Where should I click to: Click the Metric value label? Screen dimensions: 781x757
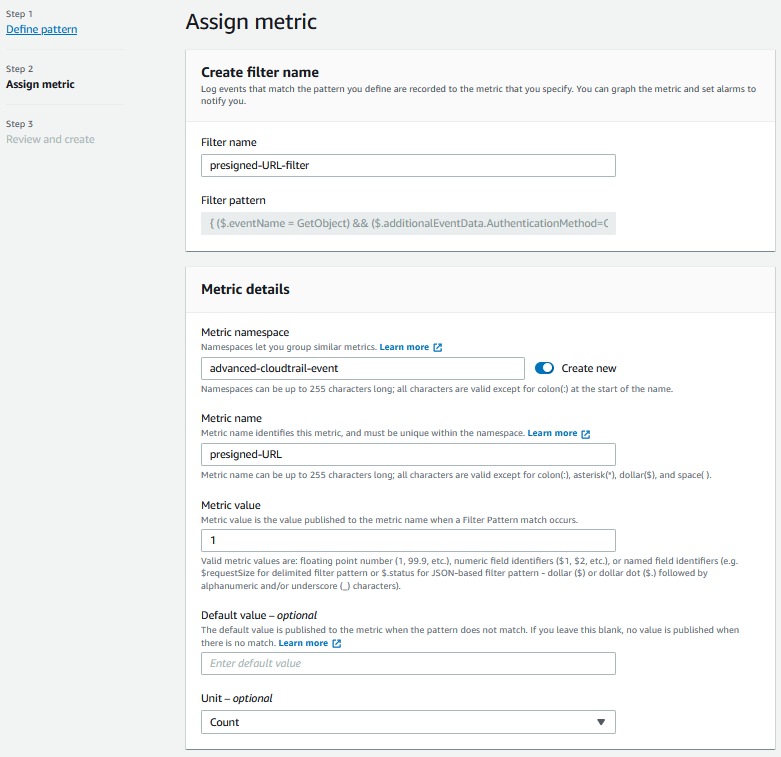click(x=231, y=505)
